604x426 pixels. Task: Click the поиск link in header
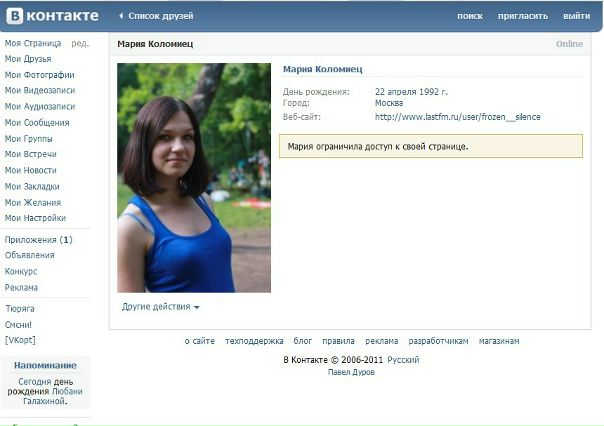coord(469,16)
